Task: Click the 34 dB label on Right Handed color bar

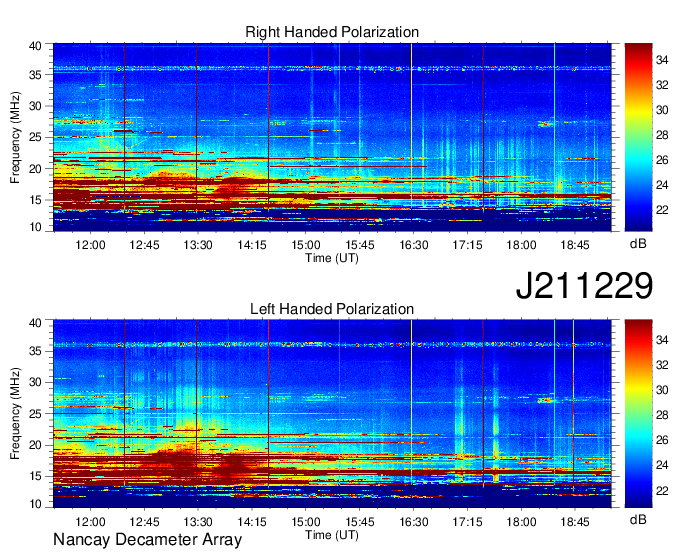Action: pos(662,60)
